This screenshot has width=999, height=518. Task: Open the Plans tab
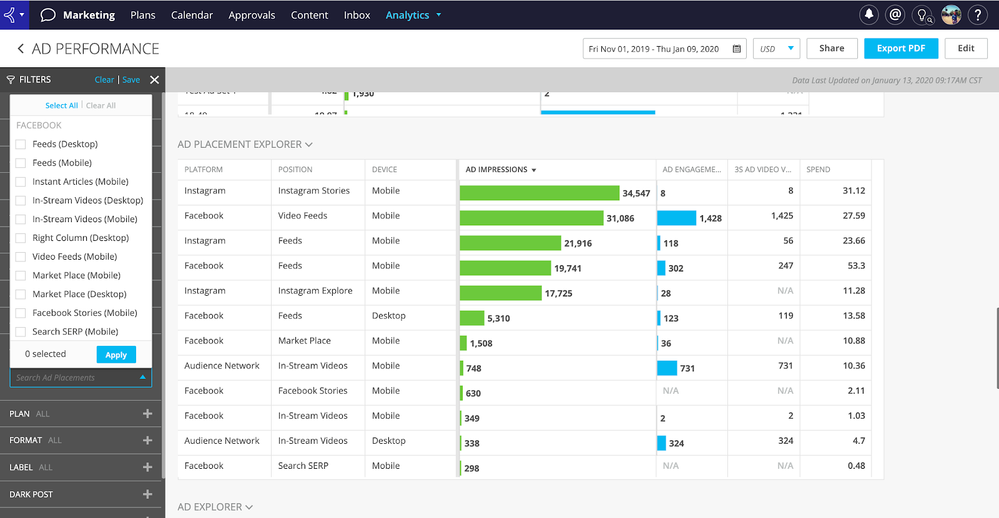tap(143, 15)
